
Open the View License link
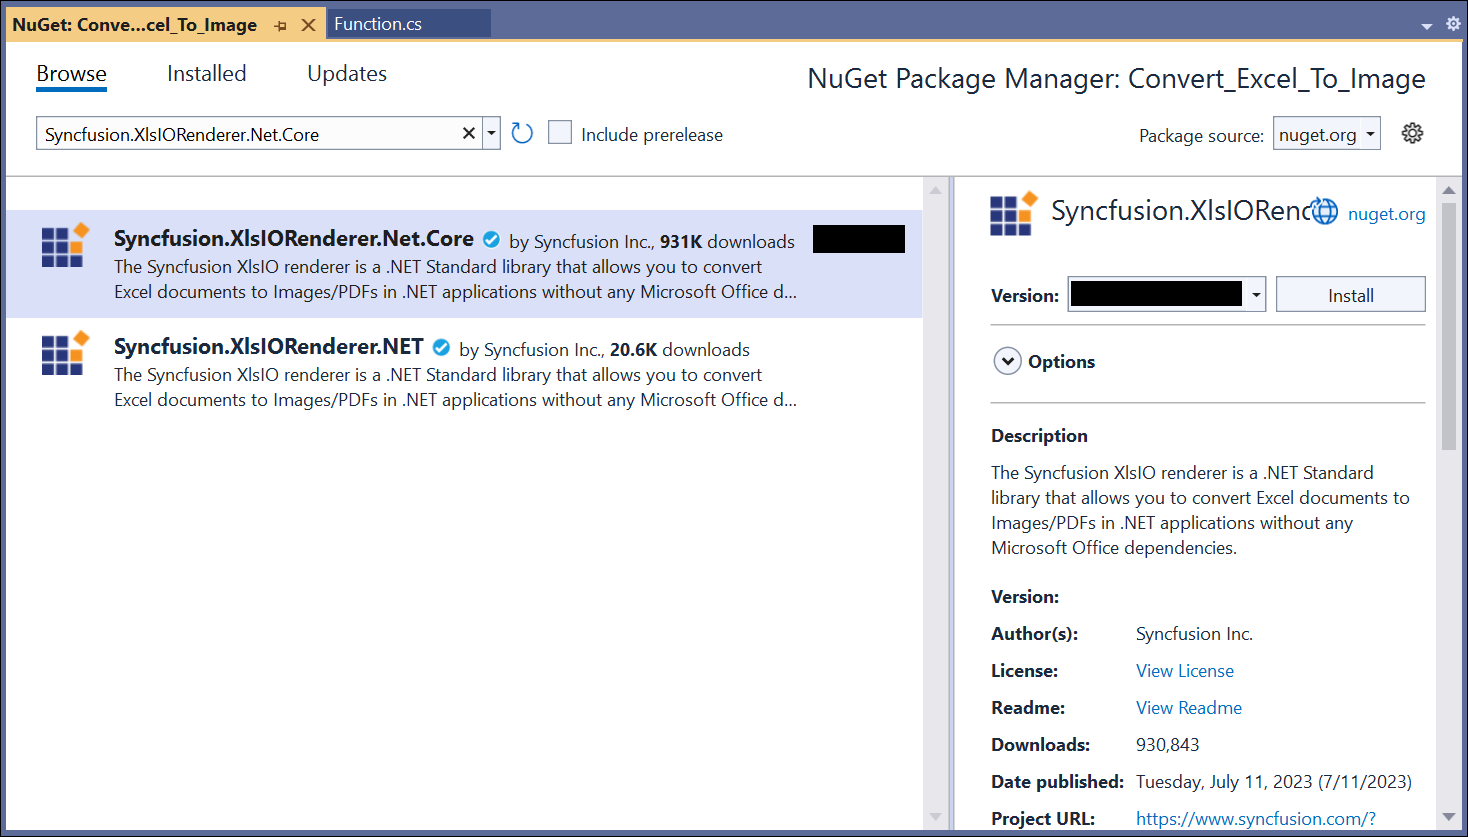pos(1184,671)
